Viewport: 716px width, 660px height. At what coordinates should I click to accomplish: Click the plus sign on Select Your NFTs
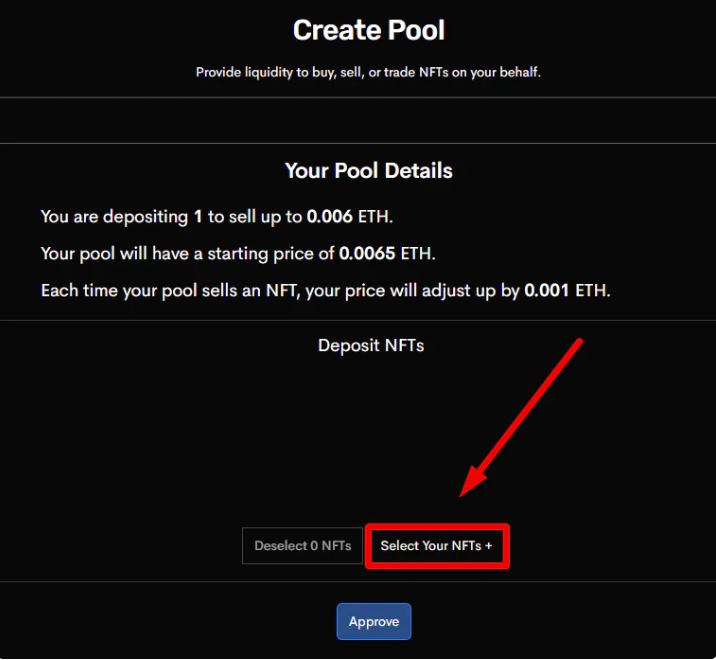point(489,546)
